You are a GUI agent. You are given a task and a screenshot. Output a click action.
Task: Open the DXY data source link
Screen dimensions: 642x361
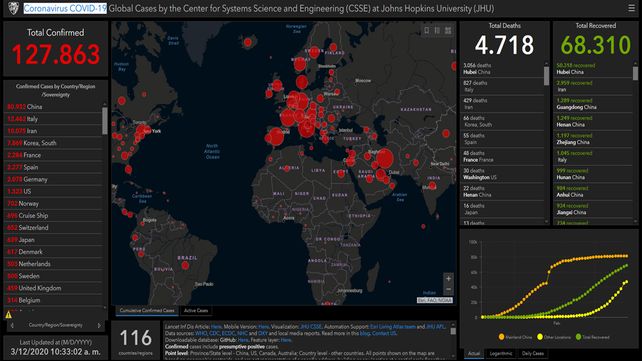[x=263, y=334]
